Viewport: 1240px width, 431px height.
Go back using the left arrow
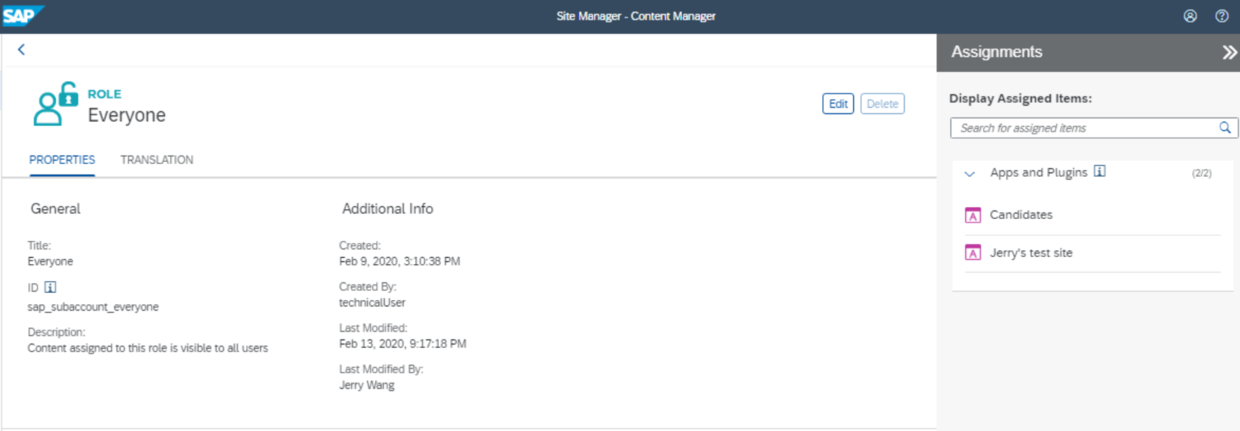[21, 49]
